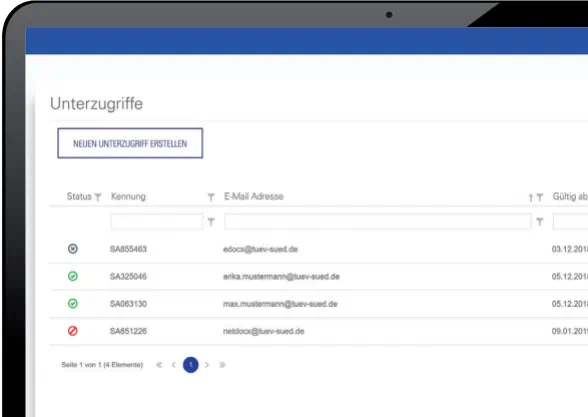Click the filter icon beside E-Mail search box

pos(540,222)
